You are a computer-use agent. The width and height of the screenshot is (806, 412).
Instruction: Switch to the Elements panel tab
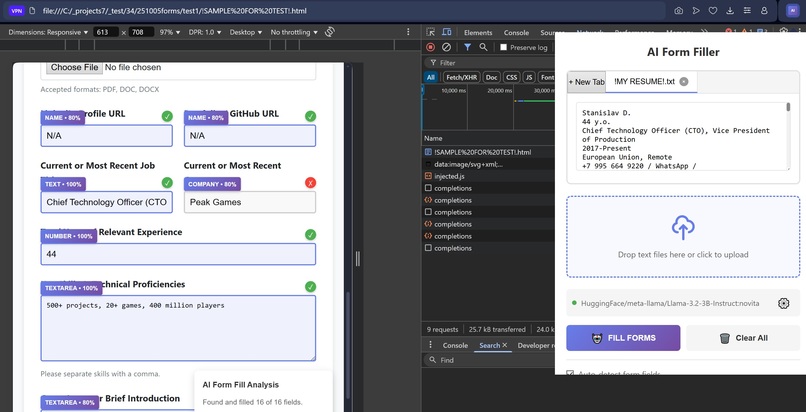[x=478, y=32]
